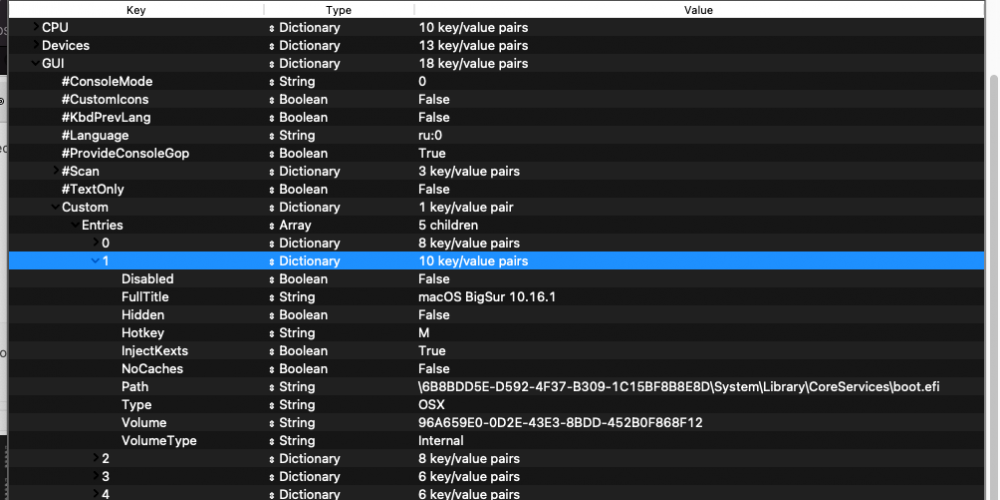Select the Volume key row
Screen dimensions: 1000x500
tap(496, 422)
